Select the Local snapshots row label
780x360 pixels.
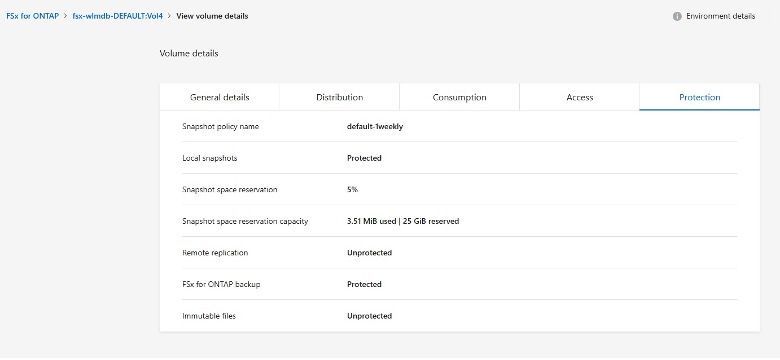[210, 158]
